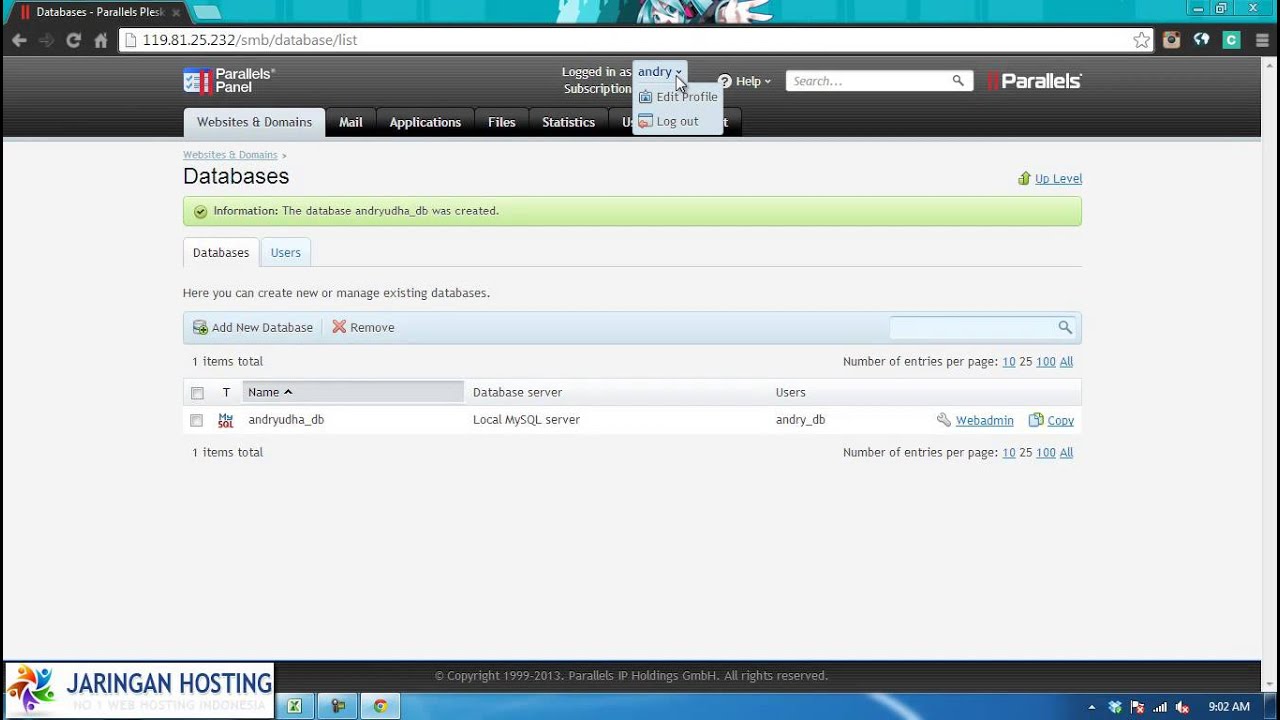Open the Instagram extension icon
1280x720 pixels.
point(1172,40)
